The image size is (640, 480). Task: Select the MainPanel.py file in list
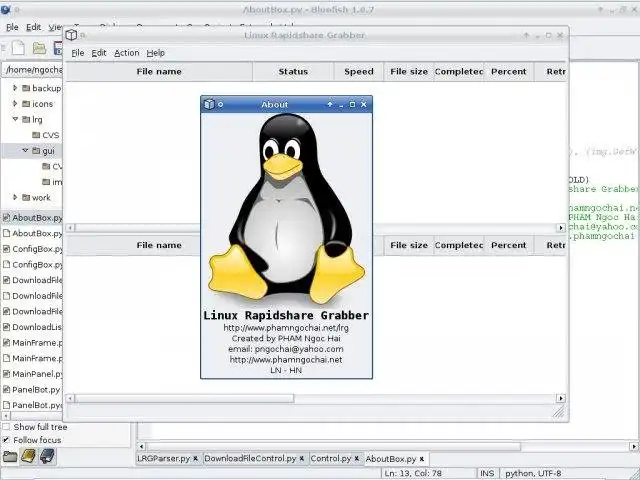click(x=33, y=374)
